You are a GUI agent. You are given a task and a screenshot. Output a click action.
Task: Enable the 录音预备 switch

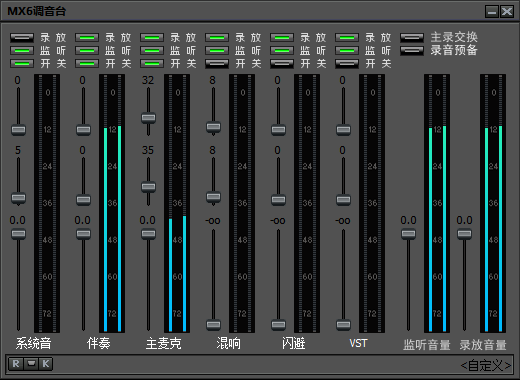coord(412,51)
